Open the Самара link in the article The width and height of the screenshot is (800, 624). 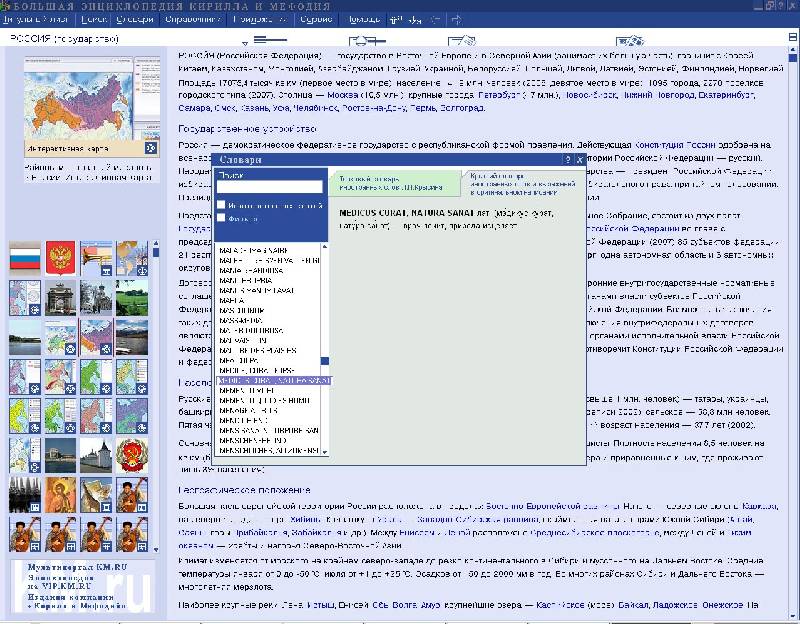(194, 108)
